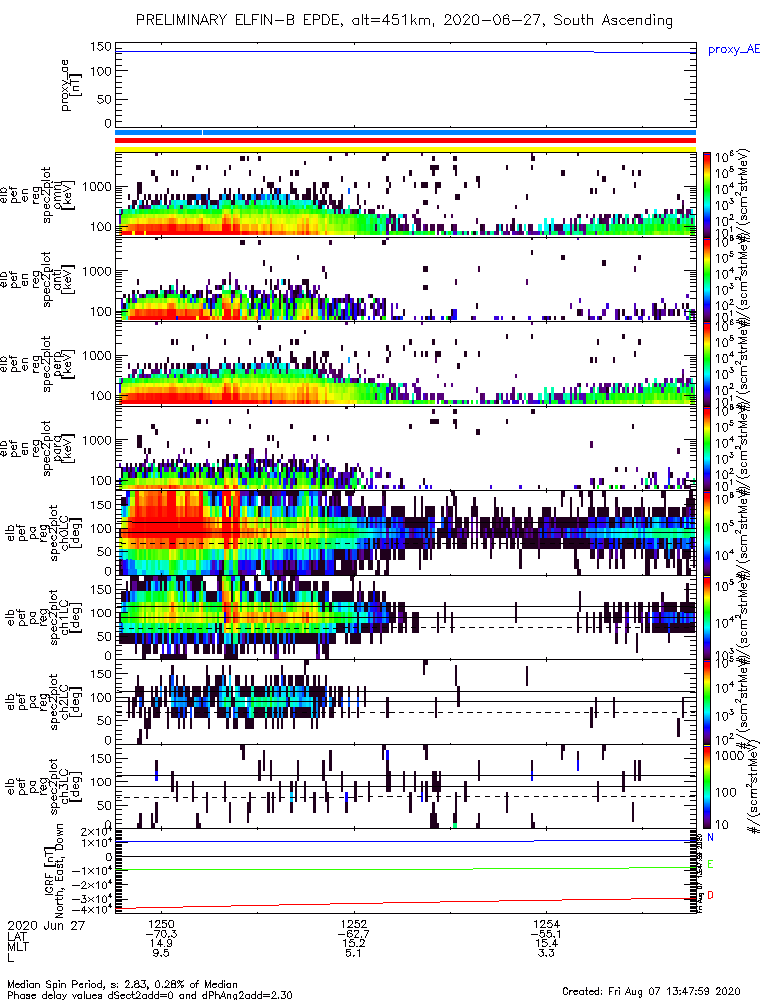The image size is (775, 1000).
Task: Click the ch3LC pitch-angle spectrogram panel
Action: pyautogui.click(x=406, y=786)
